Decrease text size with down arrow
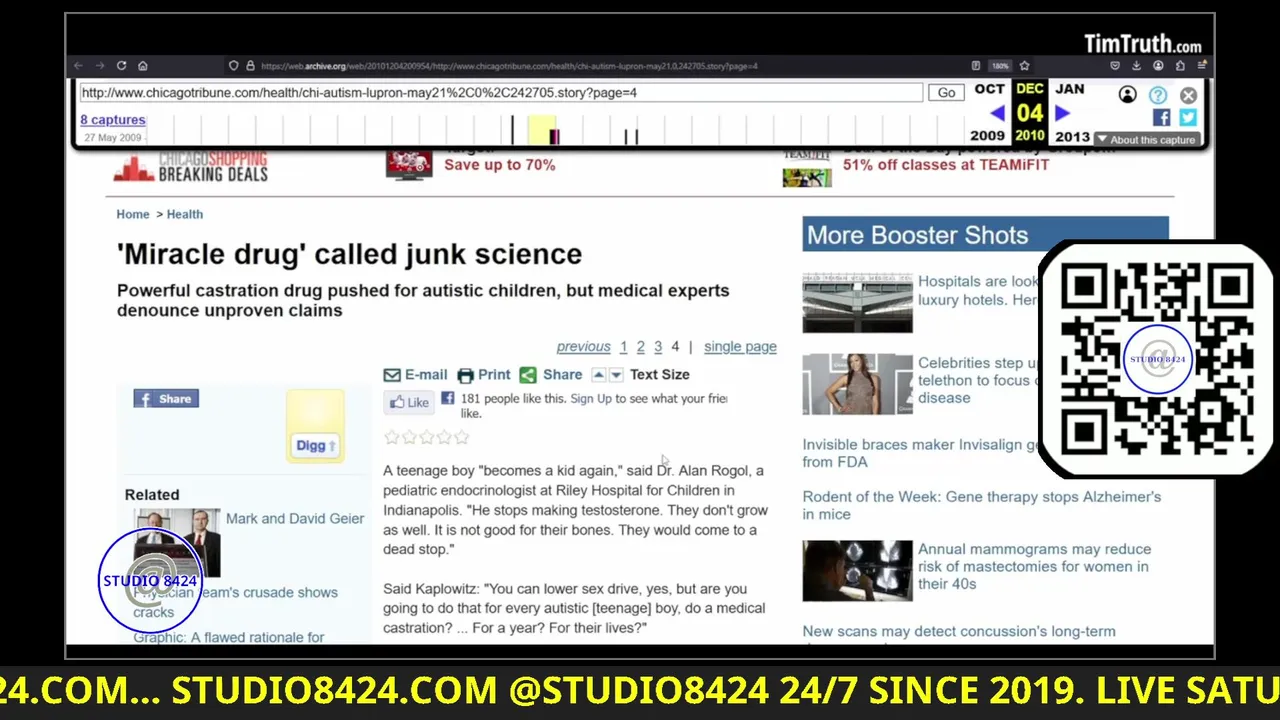 pos(616,375)
